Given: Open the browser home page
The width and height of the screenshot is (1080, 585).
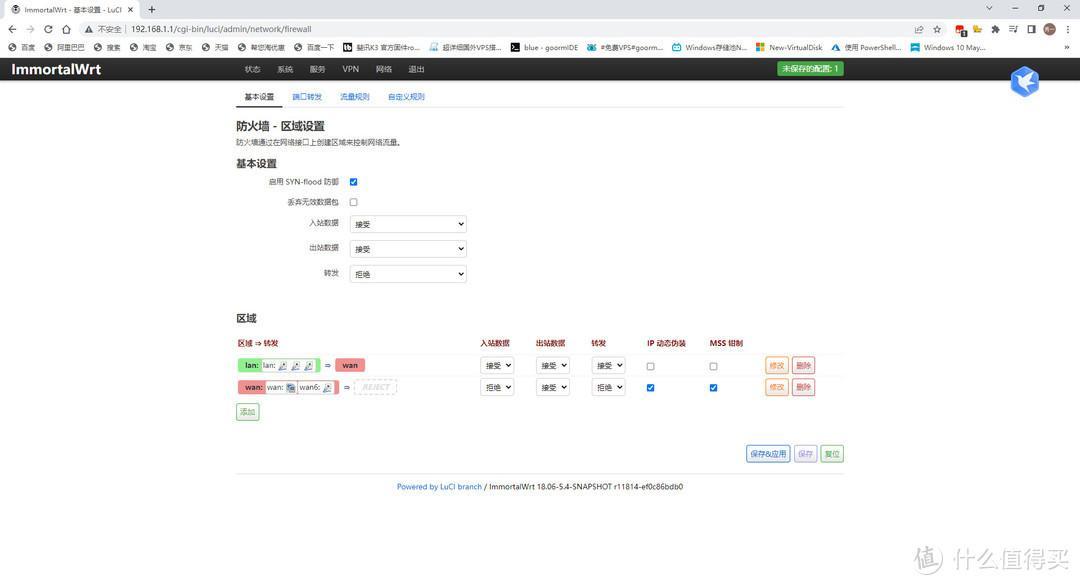Looking at the screenshot, I should pyautogui.click(x=66, y=29).
